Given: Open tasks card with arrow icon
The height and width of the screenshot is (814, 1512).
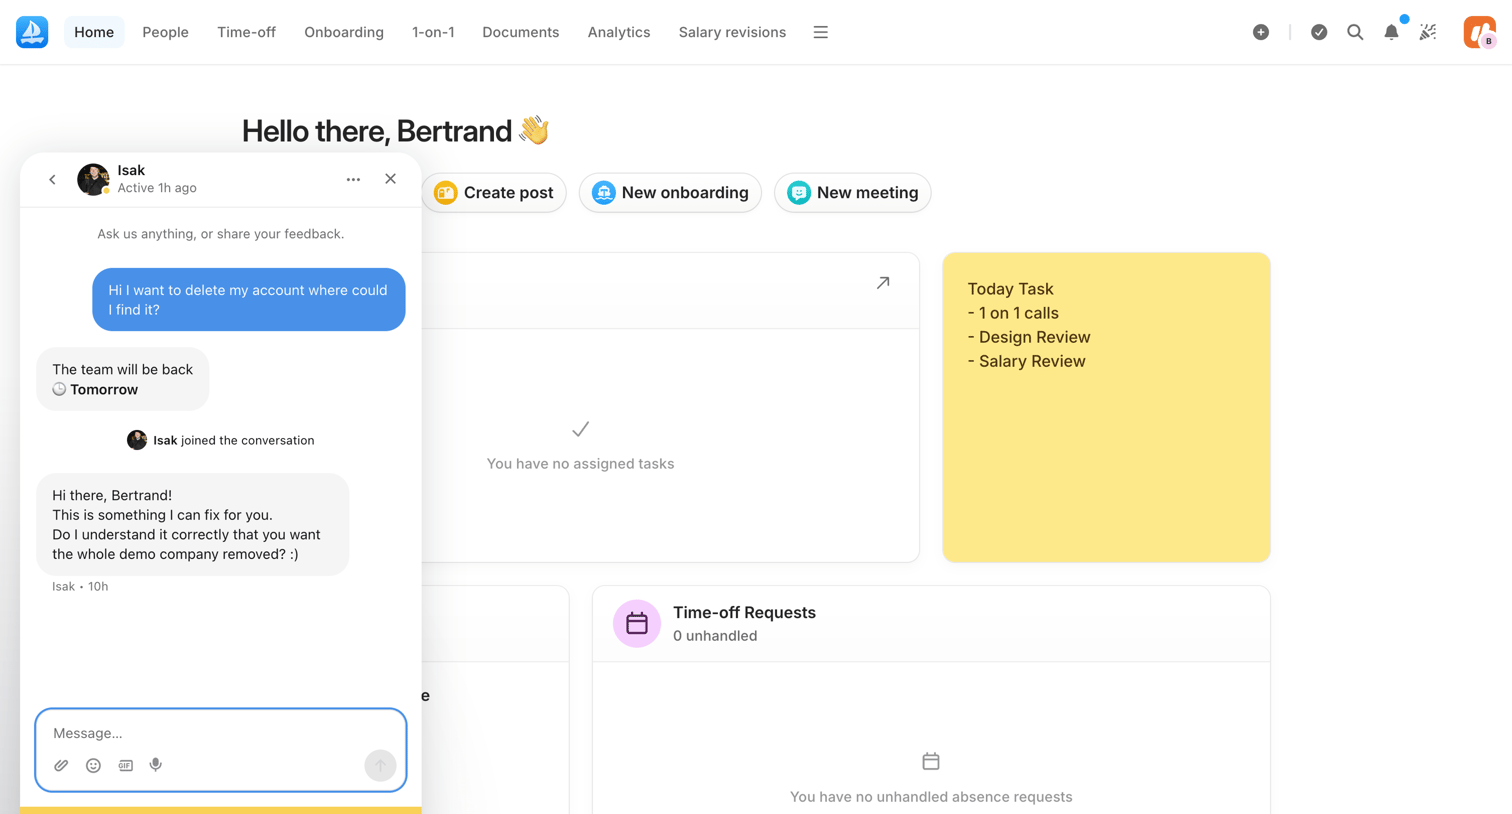Looking at the screenshot, I should (883, 283).
